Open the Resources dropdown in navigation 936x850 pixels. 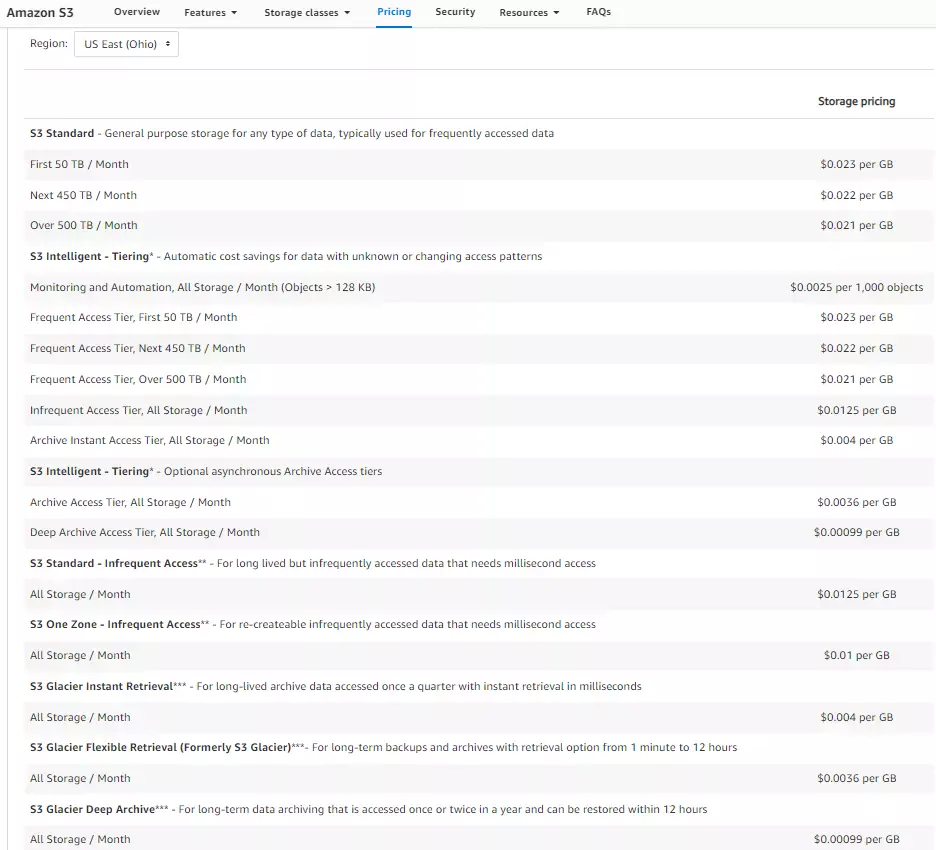pos(529,13)
